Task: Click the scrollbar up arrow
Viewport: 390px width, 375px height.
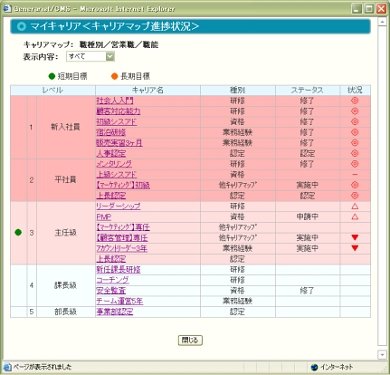Action: 382,22
